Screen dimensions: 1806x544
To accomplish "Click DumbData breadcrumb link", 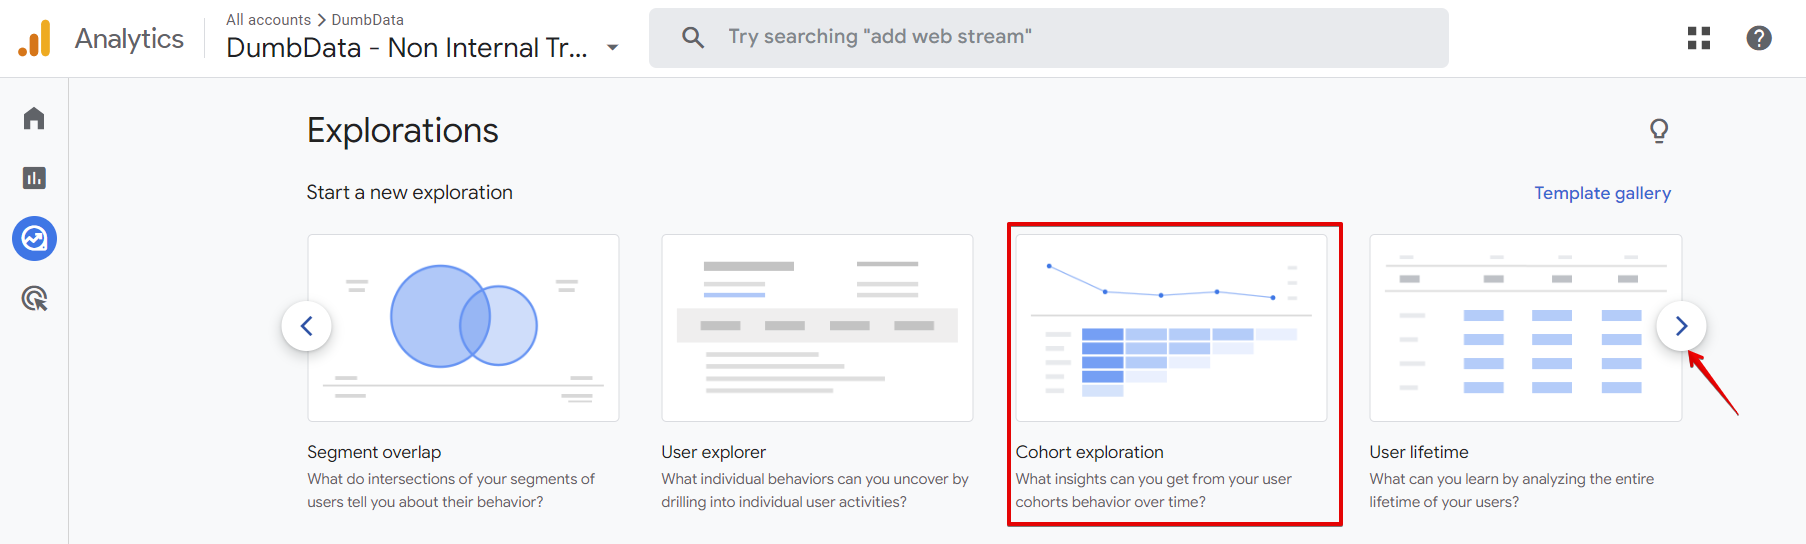I will click(367, 20).
